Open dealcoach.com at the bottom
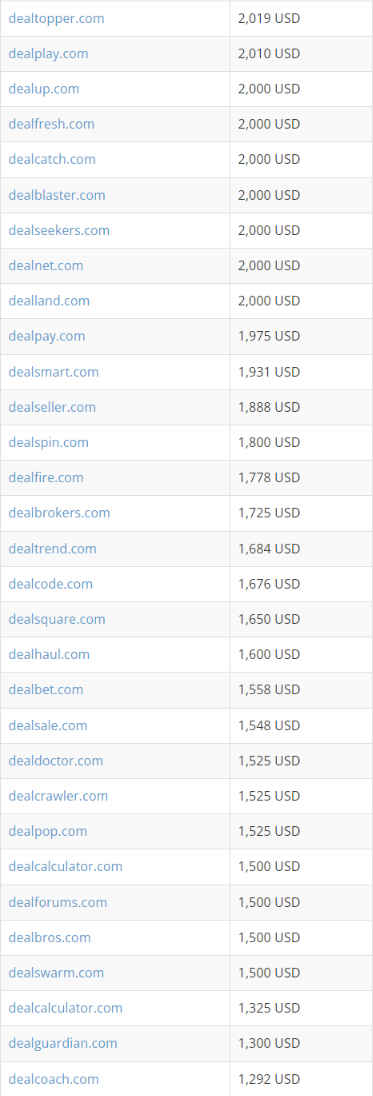The image size is (373, 1096). pos(54,1079)
